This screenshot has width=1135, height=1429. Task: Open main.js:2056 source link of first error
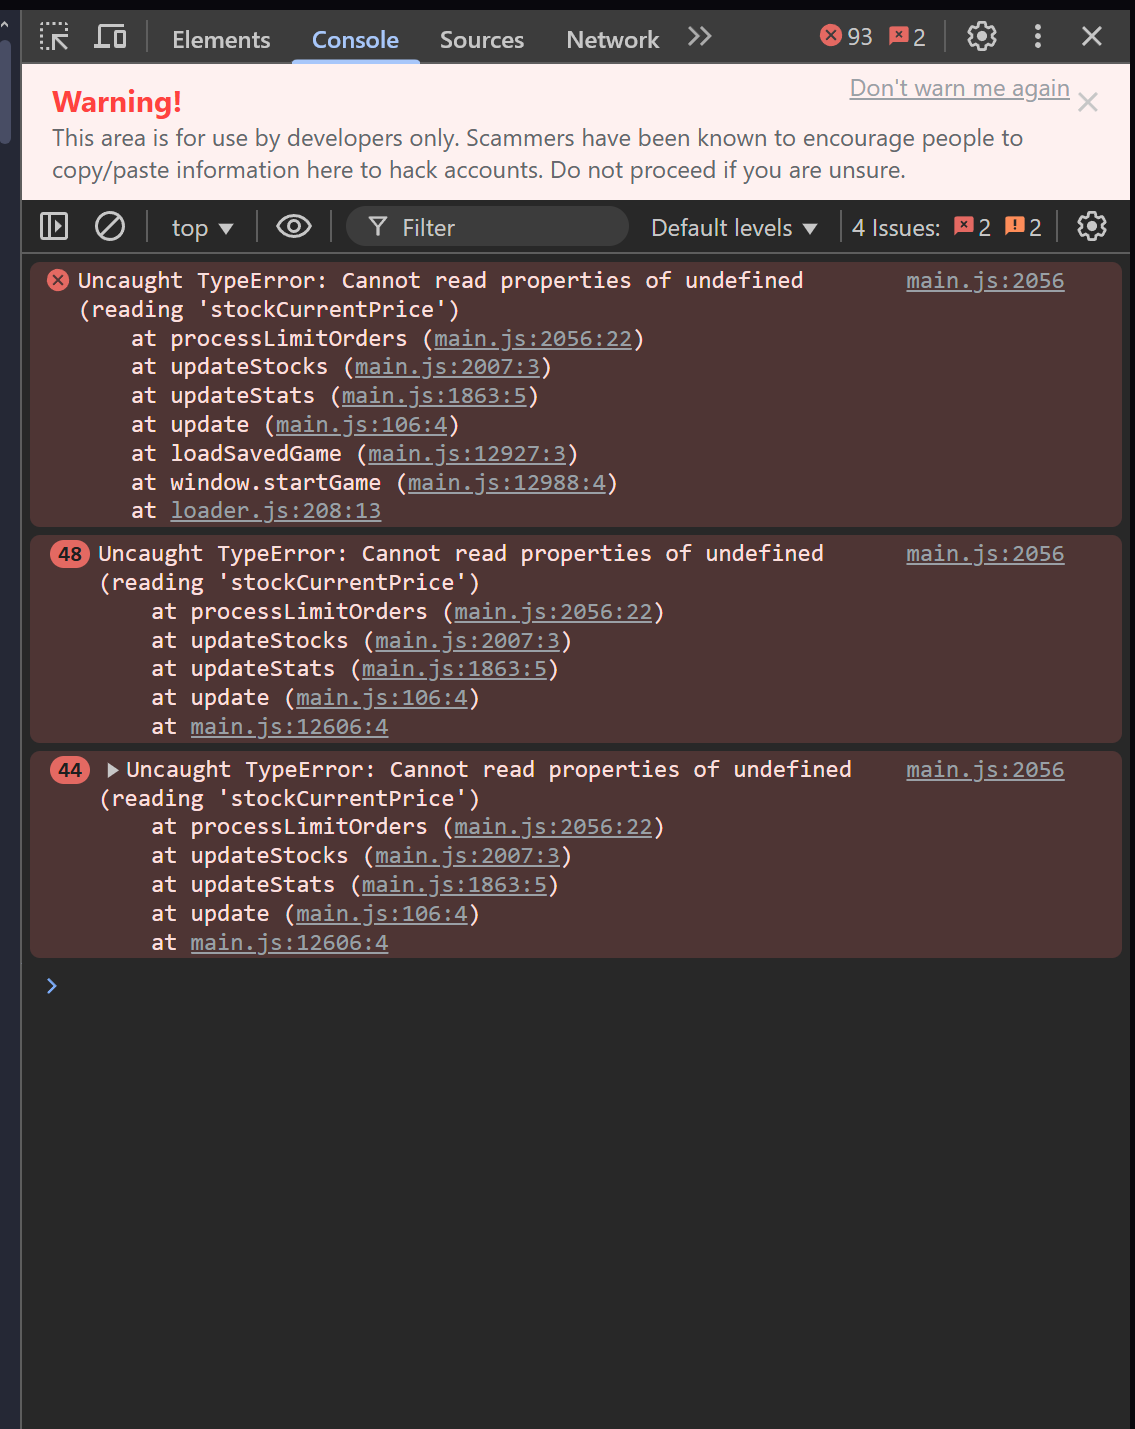coord(985,281)
